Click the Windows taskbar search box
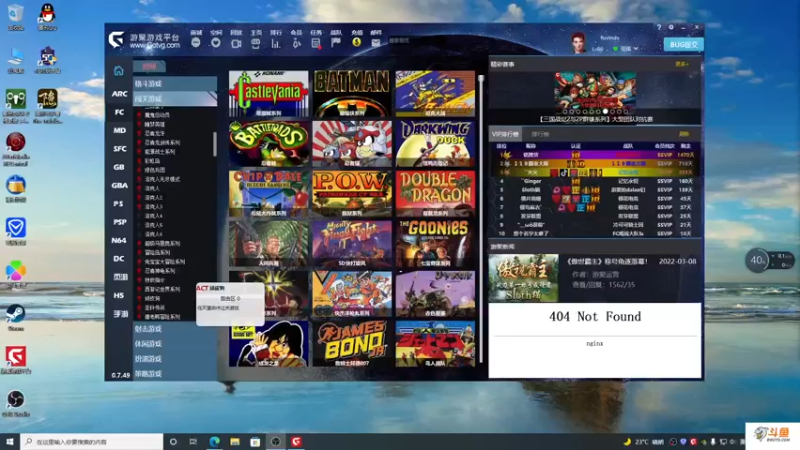This screenshot has width=800, height=450. (x=92, y=441)
